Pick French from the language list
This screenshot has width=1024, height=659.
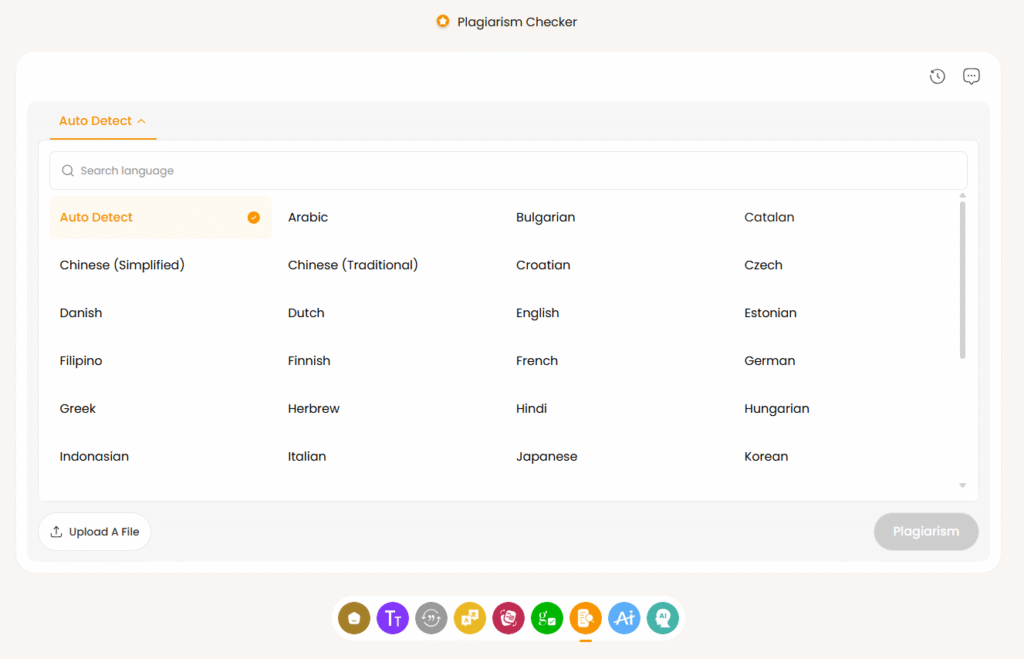pyautogui.click(x=536, y=360)
